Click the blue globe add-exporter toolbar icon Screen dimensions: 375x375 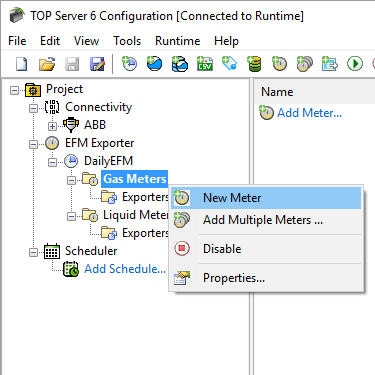[154, 64]
